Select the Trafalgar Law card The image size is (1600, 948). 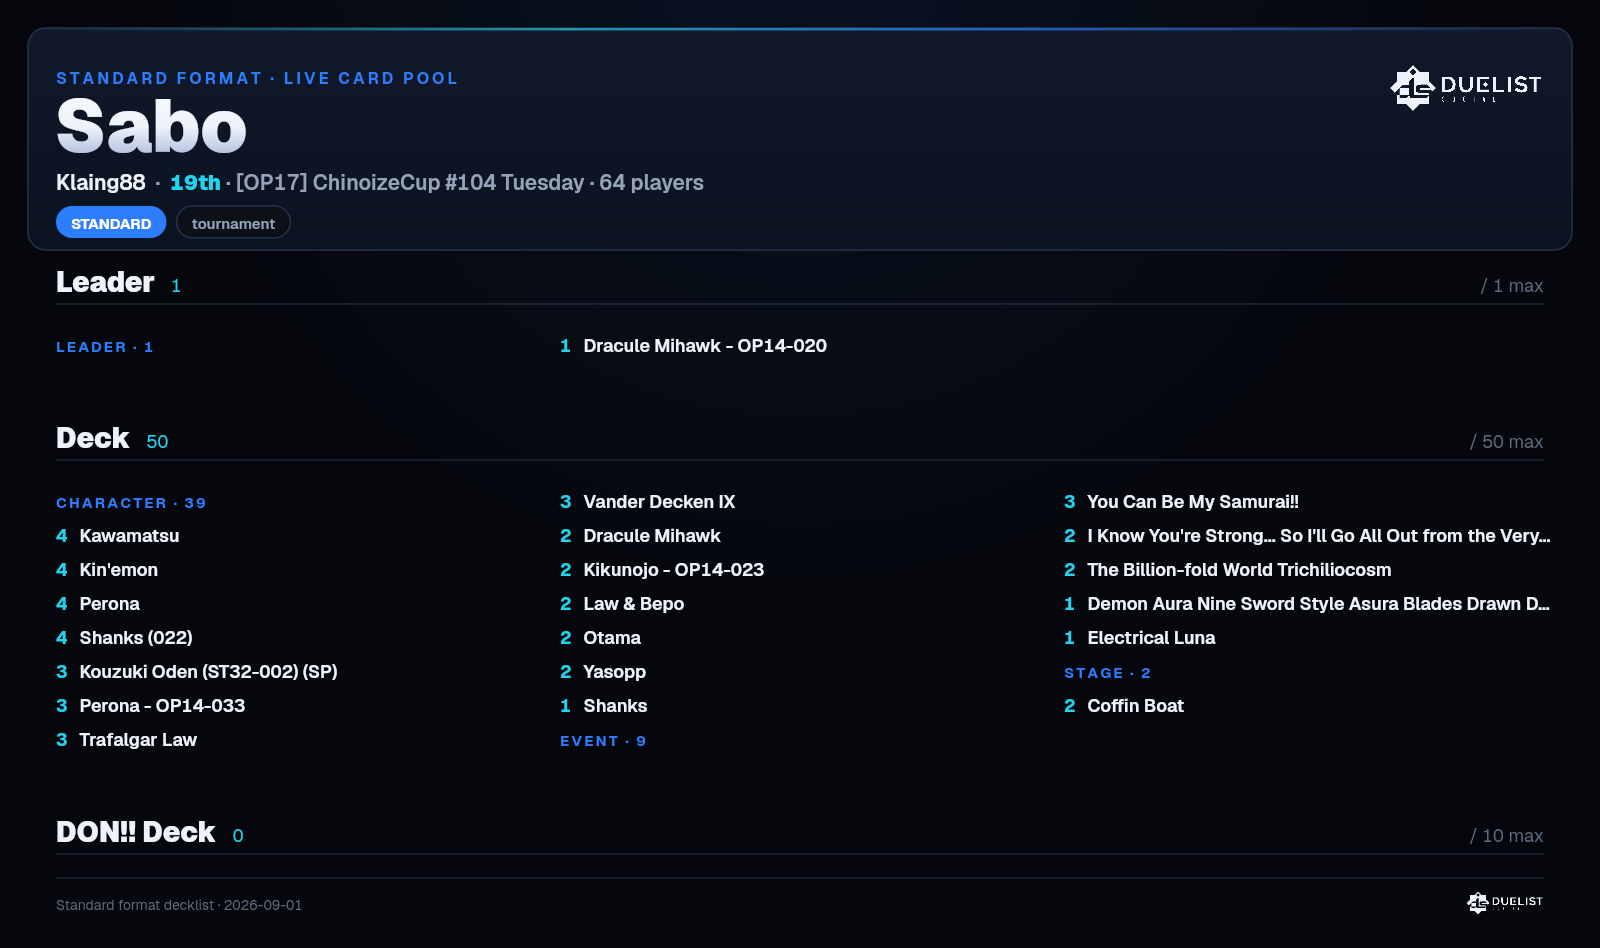pyautogui.click(x=126, y=740)
